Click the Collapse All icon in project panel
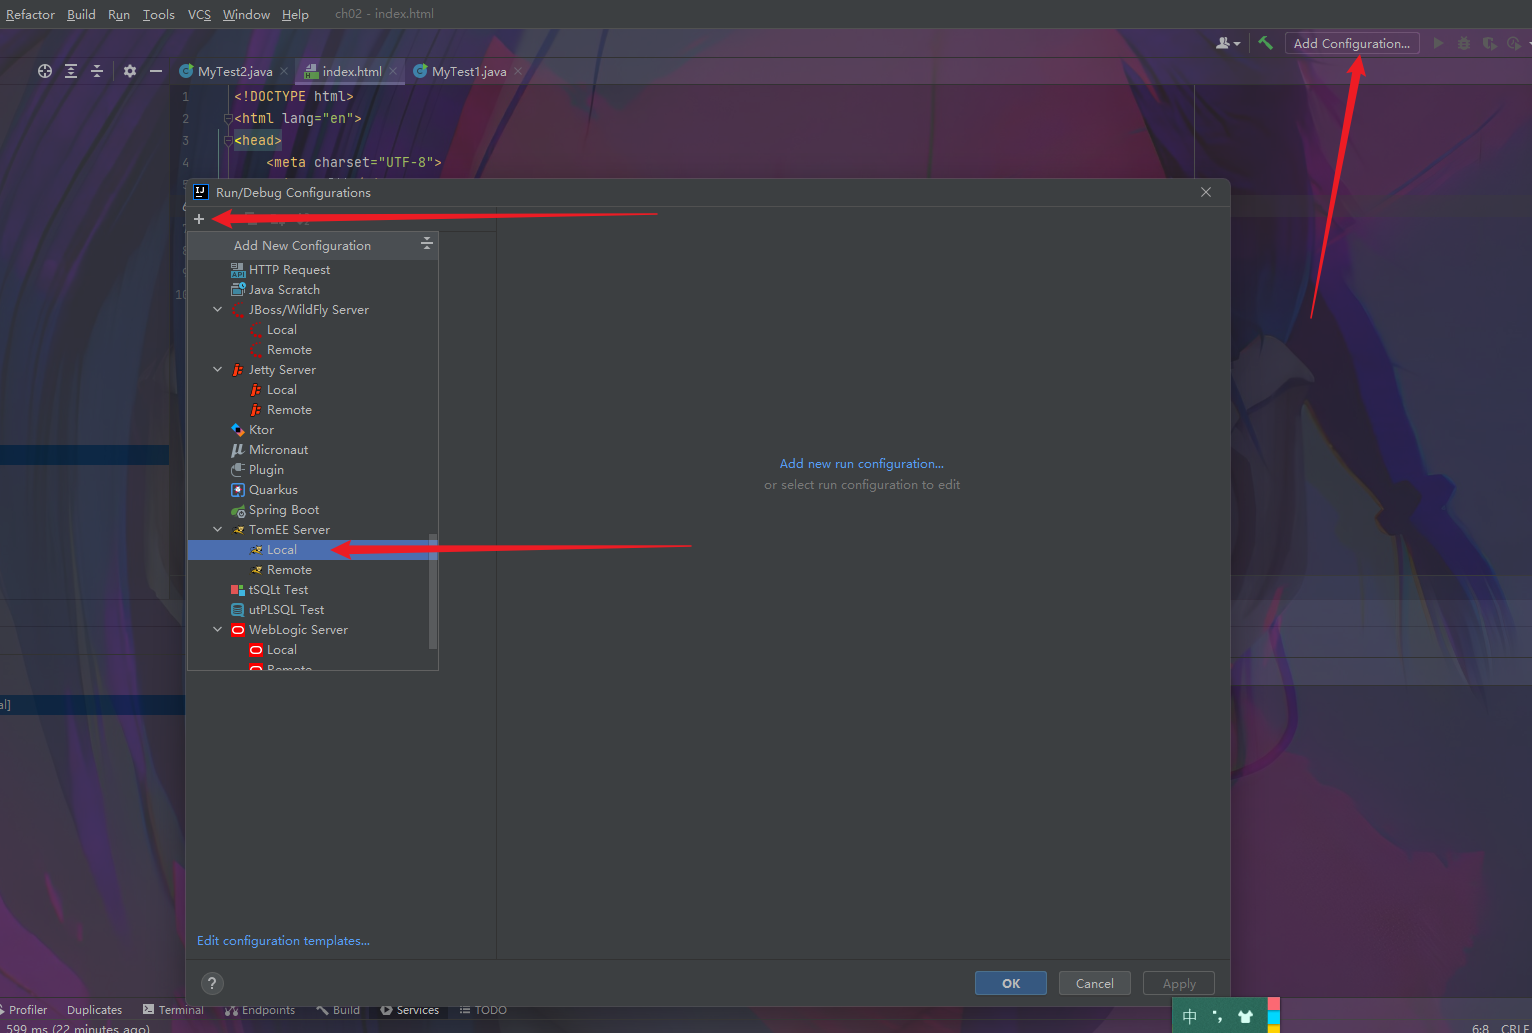Viewport: 1532px width, 1033px height. 97,71
